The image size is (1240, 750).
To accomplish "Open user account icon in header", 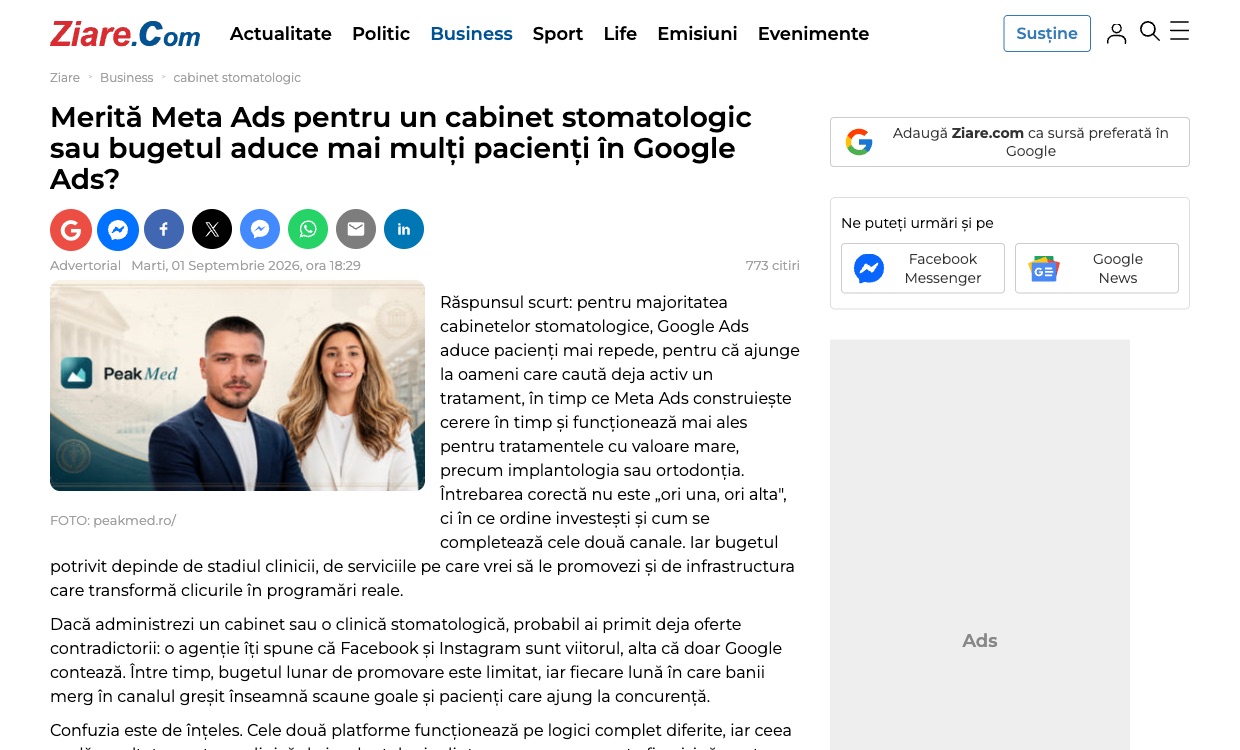I will pyautogui.click(x=1117, y=33).
